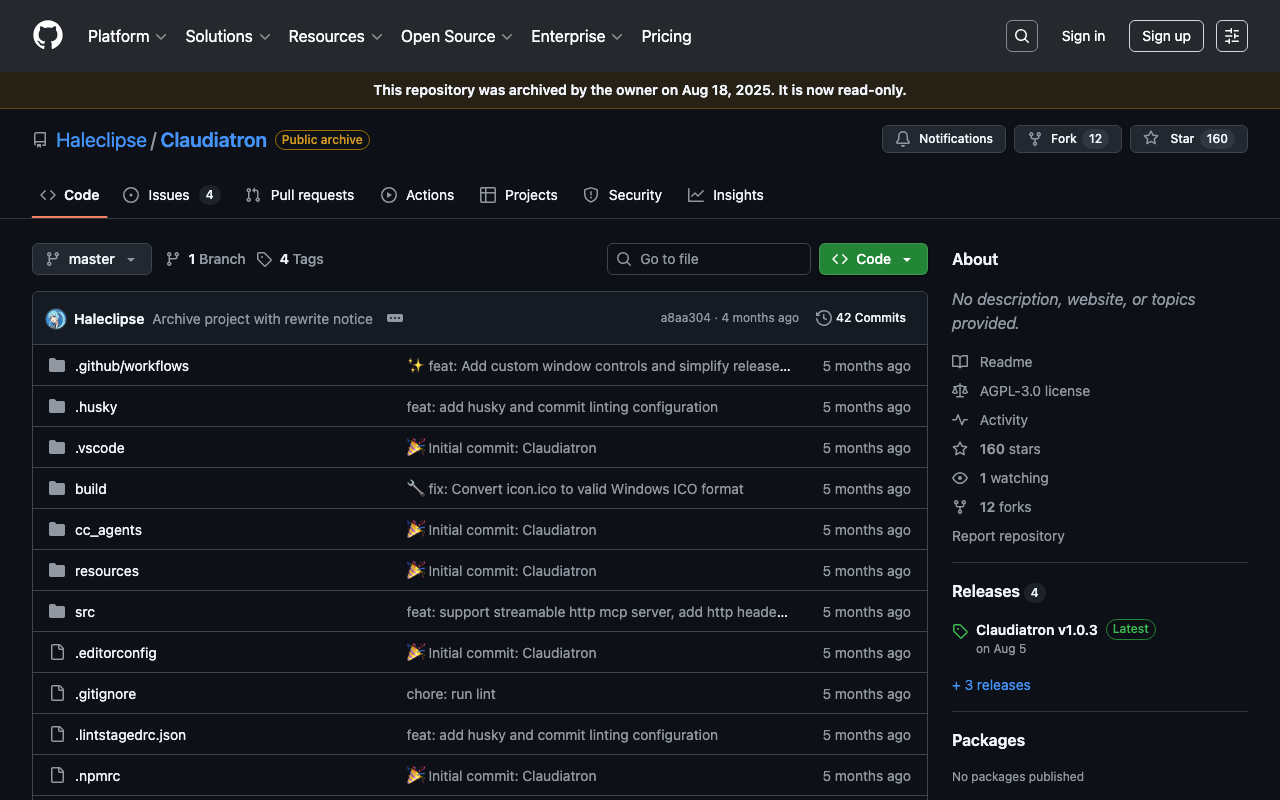The height and width of the screenshot is (800, 1280).
Task: Open the cc_agents folder
Action: 108,530
